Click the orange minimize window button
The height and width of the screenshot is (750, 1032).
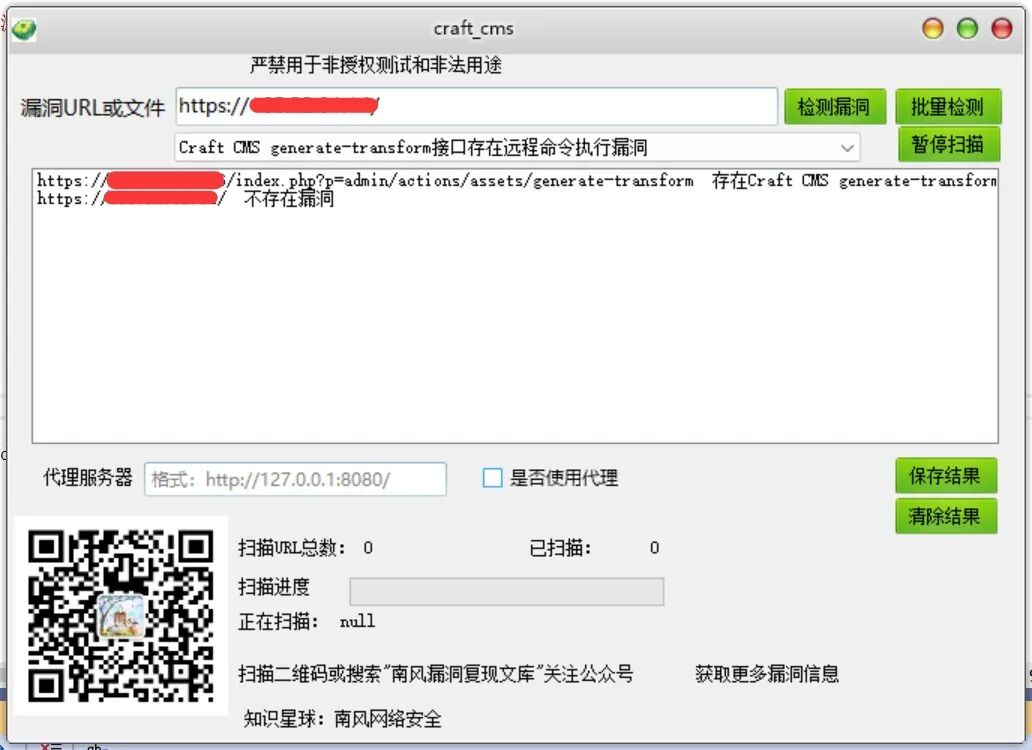[933, 29]
